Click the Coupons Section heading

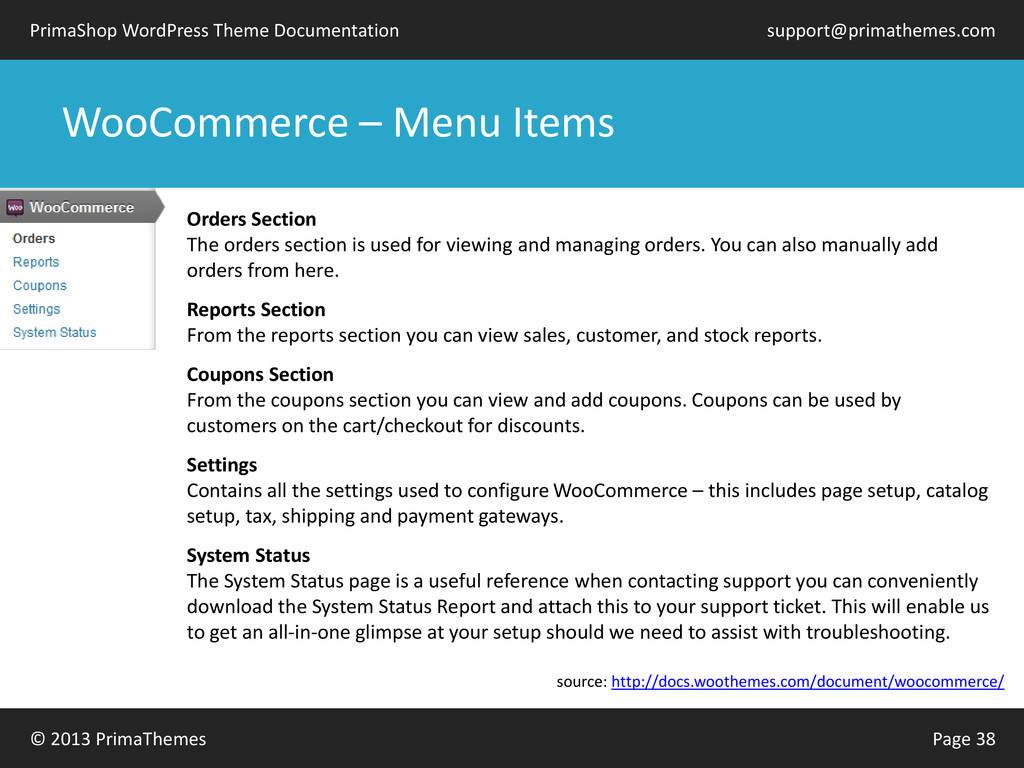point(260,374)
